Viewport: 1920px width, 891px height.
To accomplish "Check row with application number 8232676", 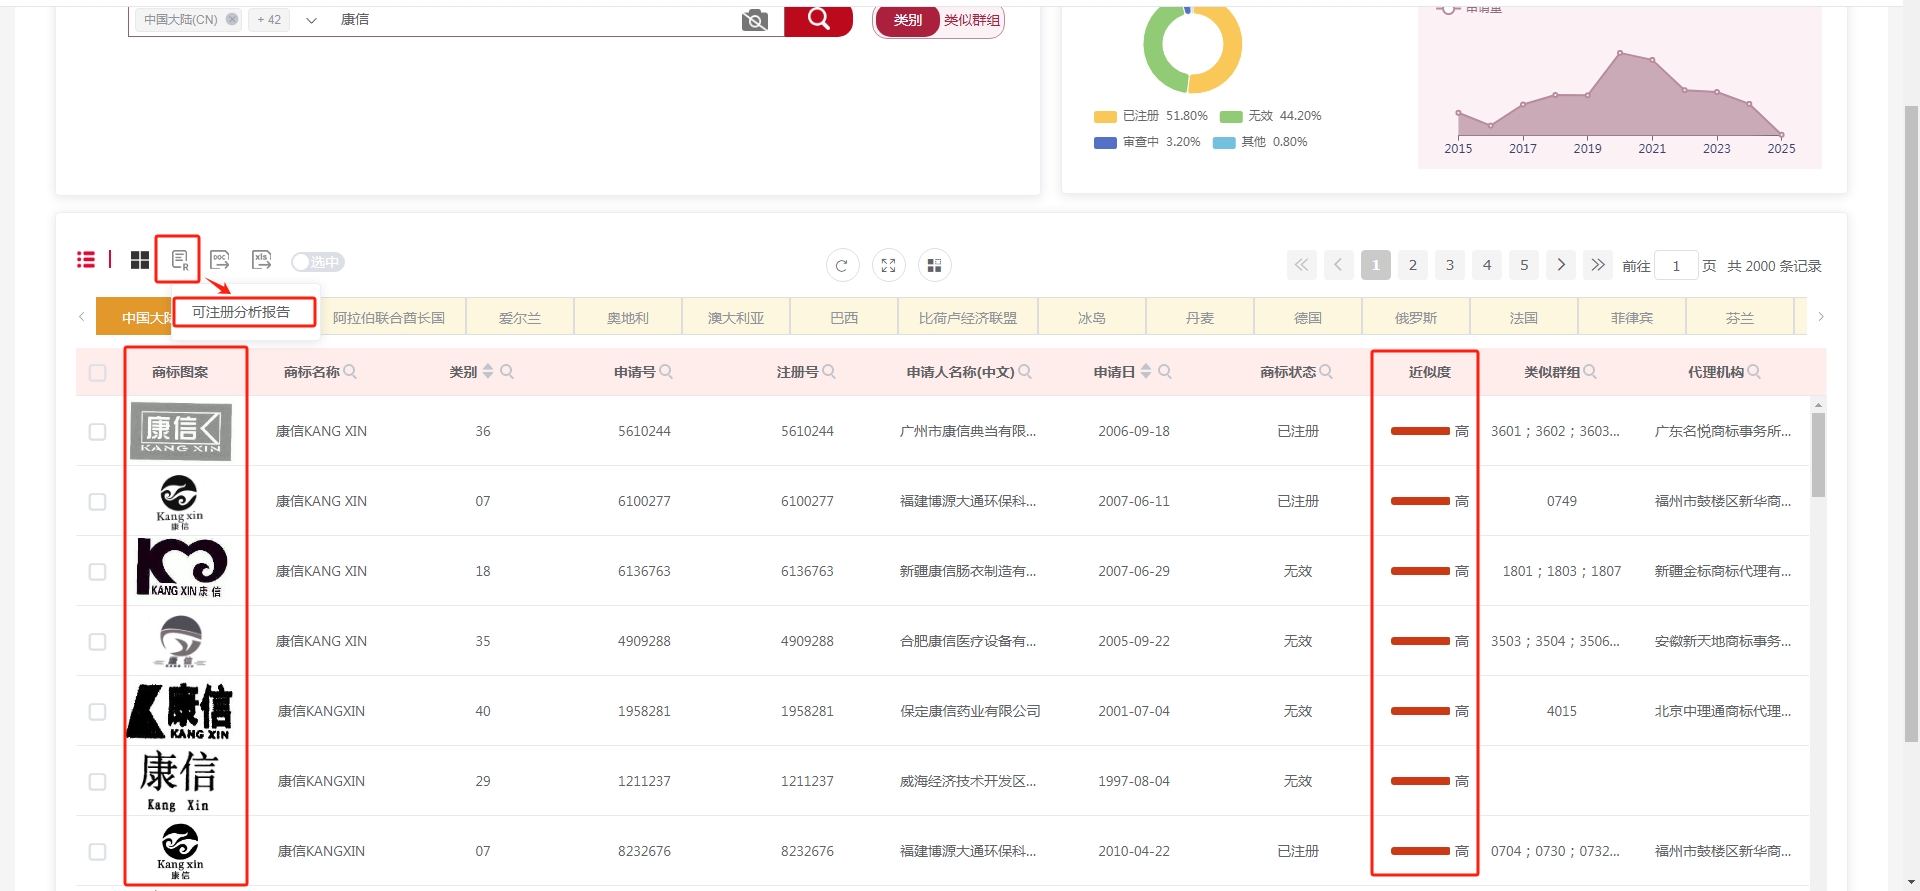I will [x=97, y=851].
